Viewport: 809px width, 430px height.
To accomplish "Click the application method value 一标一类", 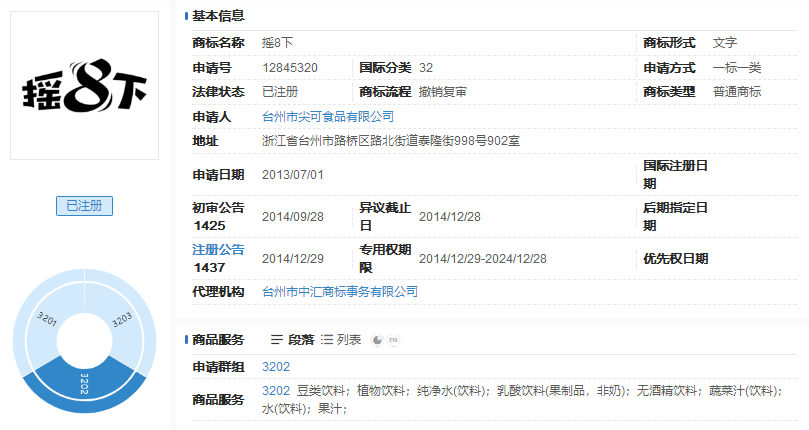I will pos(737,68).
